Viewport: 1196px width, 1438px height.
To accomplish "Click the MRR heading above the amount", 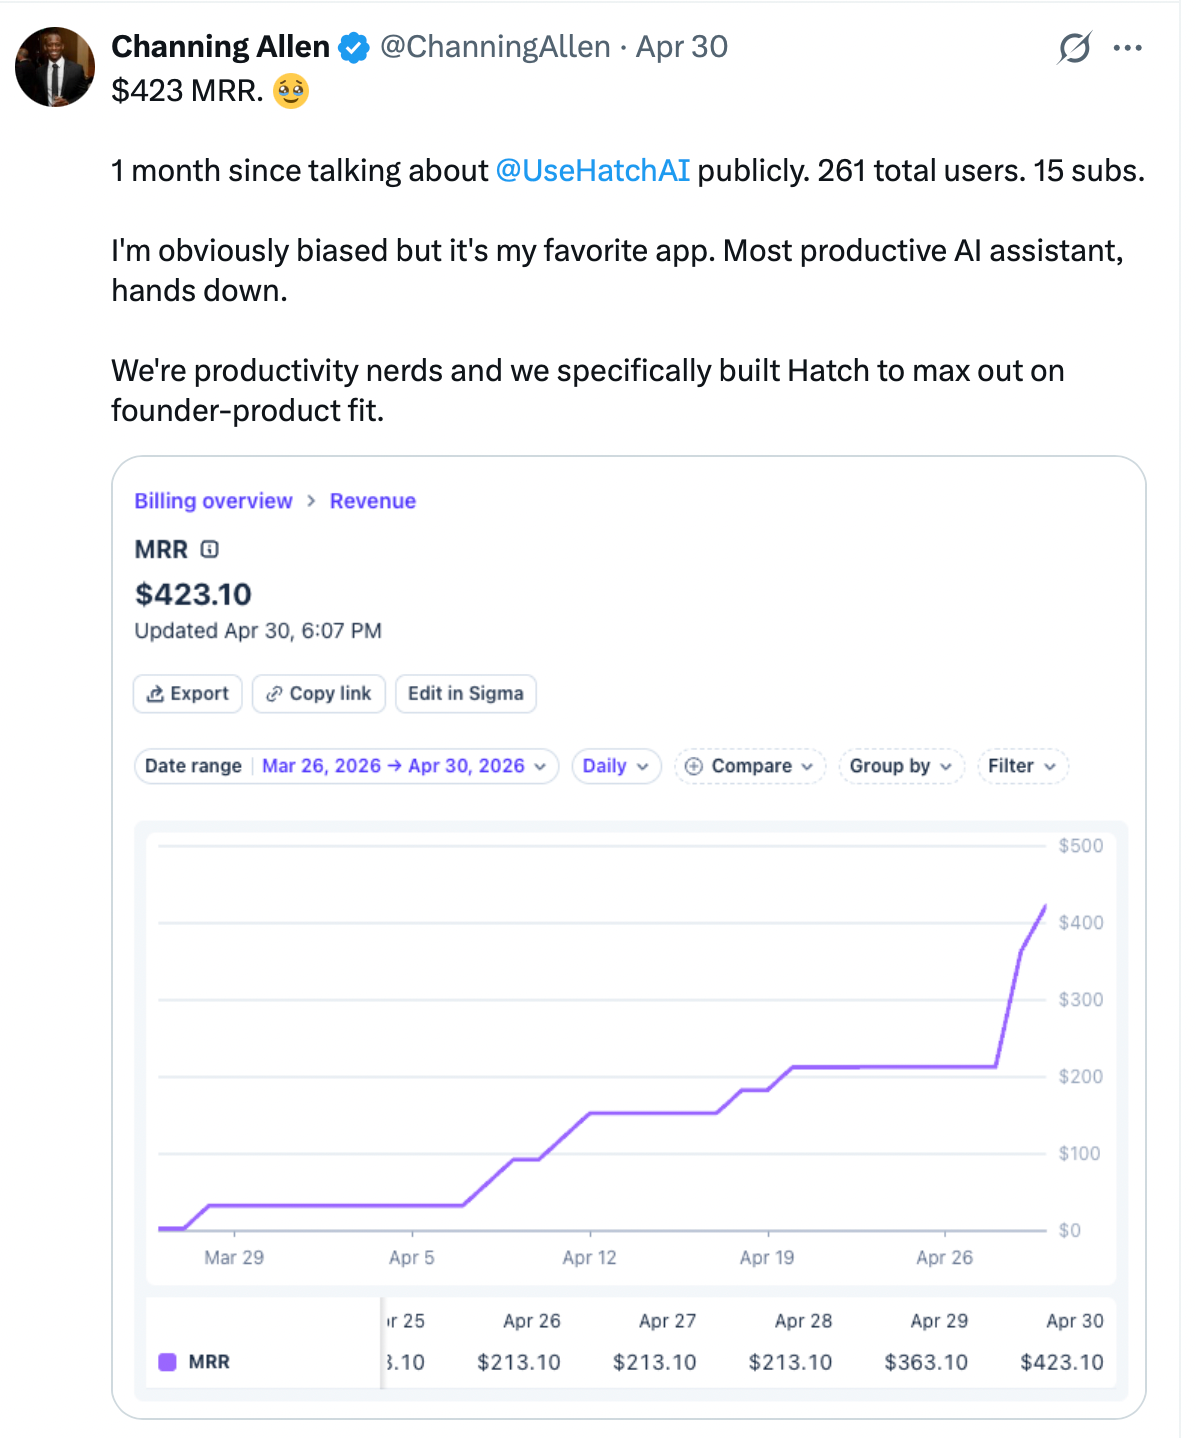I will pos(161,549).
